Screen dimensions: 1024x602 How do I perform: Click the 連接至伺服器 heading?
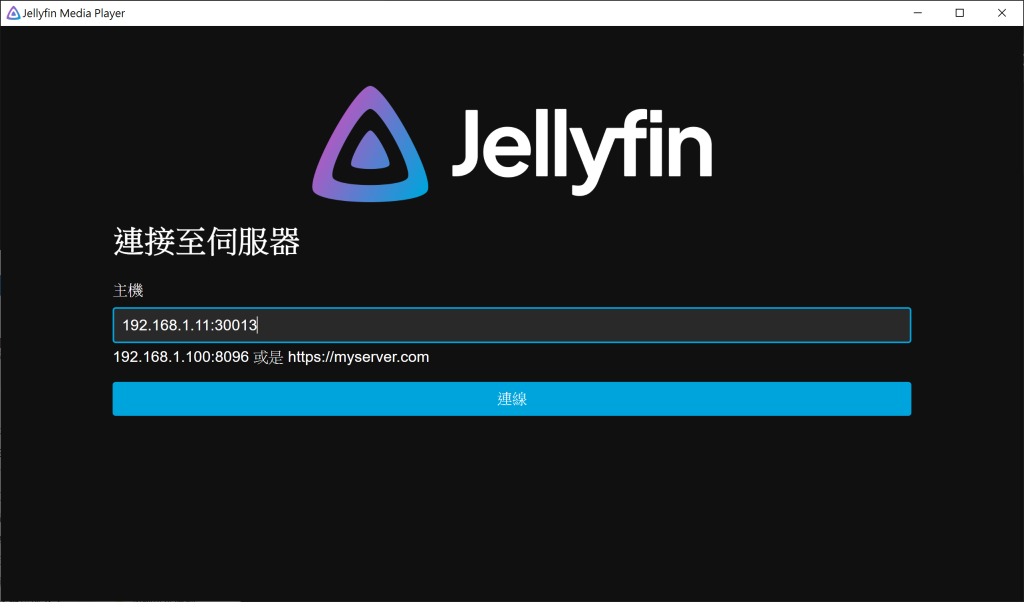coord(206,242)
